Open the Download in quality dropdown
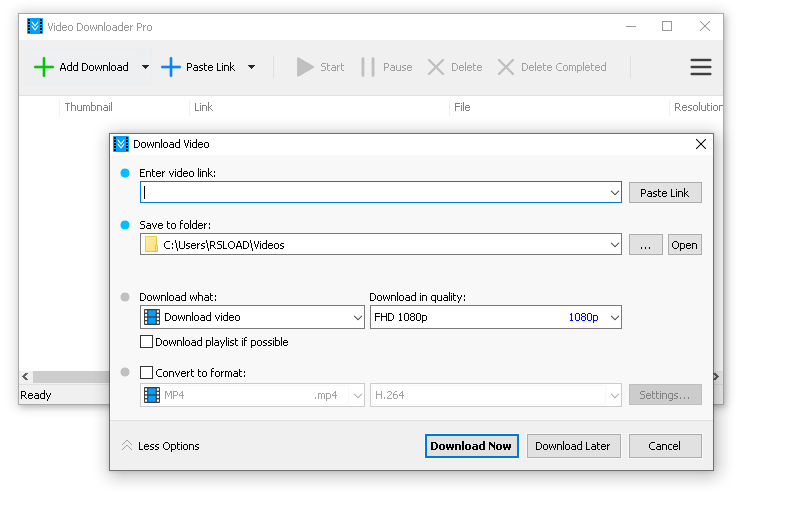The height and width of the screenshot is (519, 805). 614,317
